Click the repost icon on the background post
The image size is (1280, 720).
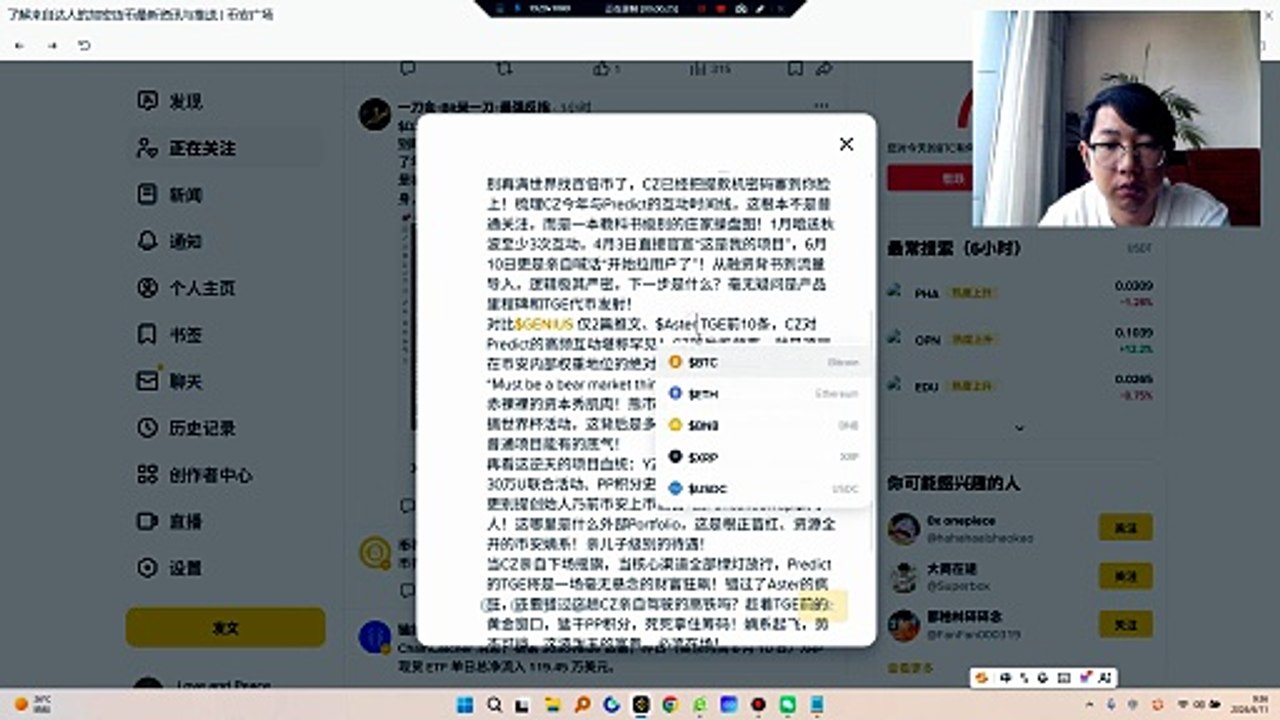pyautogui.click(x=505, y=68)
